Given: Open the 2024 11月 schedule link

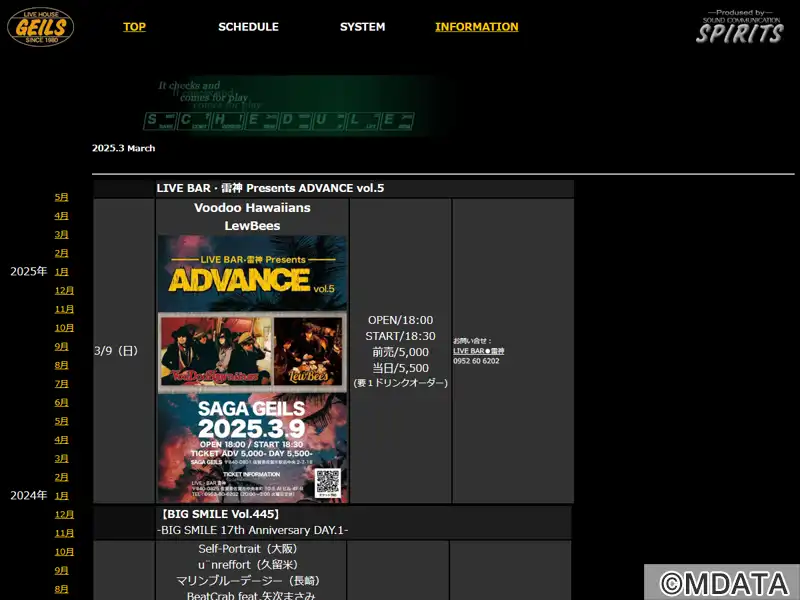Looking at the screenshot, I should (x=64, y=309).
